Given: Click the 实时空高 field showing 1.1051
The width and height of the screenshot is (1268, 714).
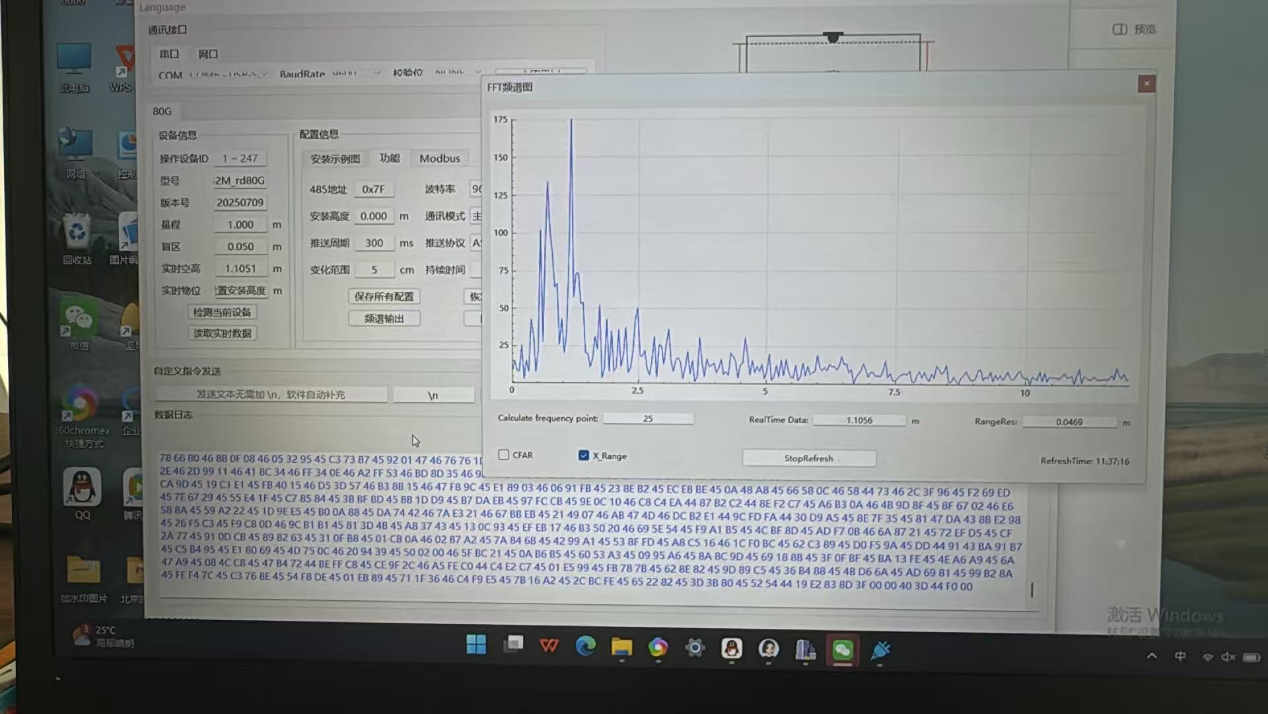Looking at the screenshot, I should pos(240,269).
